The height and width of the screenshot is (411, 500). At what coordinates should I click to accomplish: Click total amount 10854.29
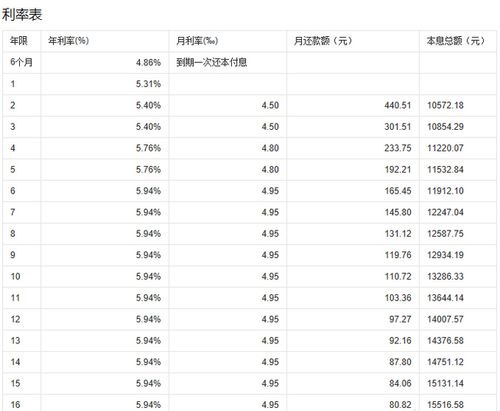[445, 127]
